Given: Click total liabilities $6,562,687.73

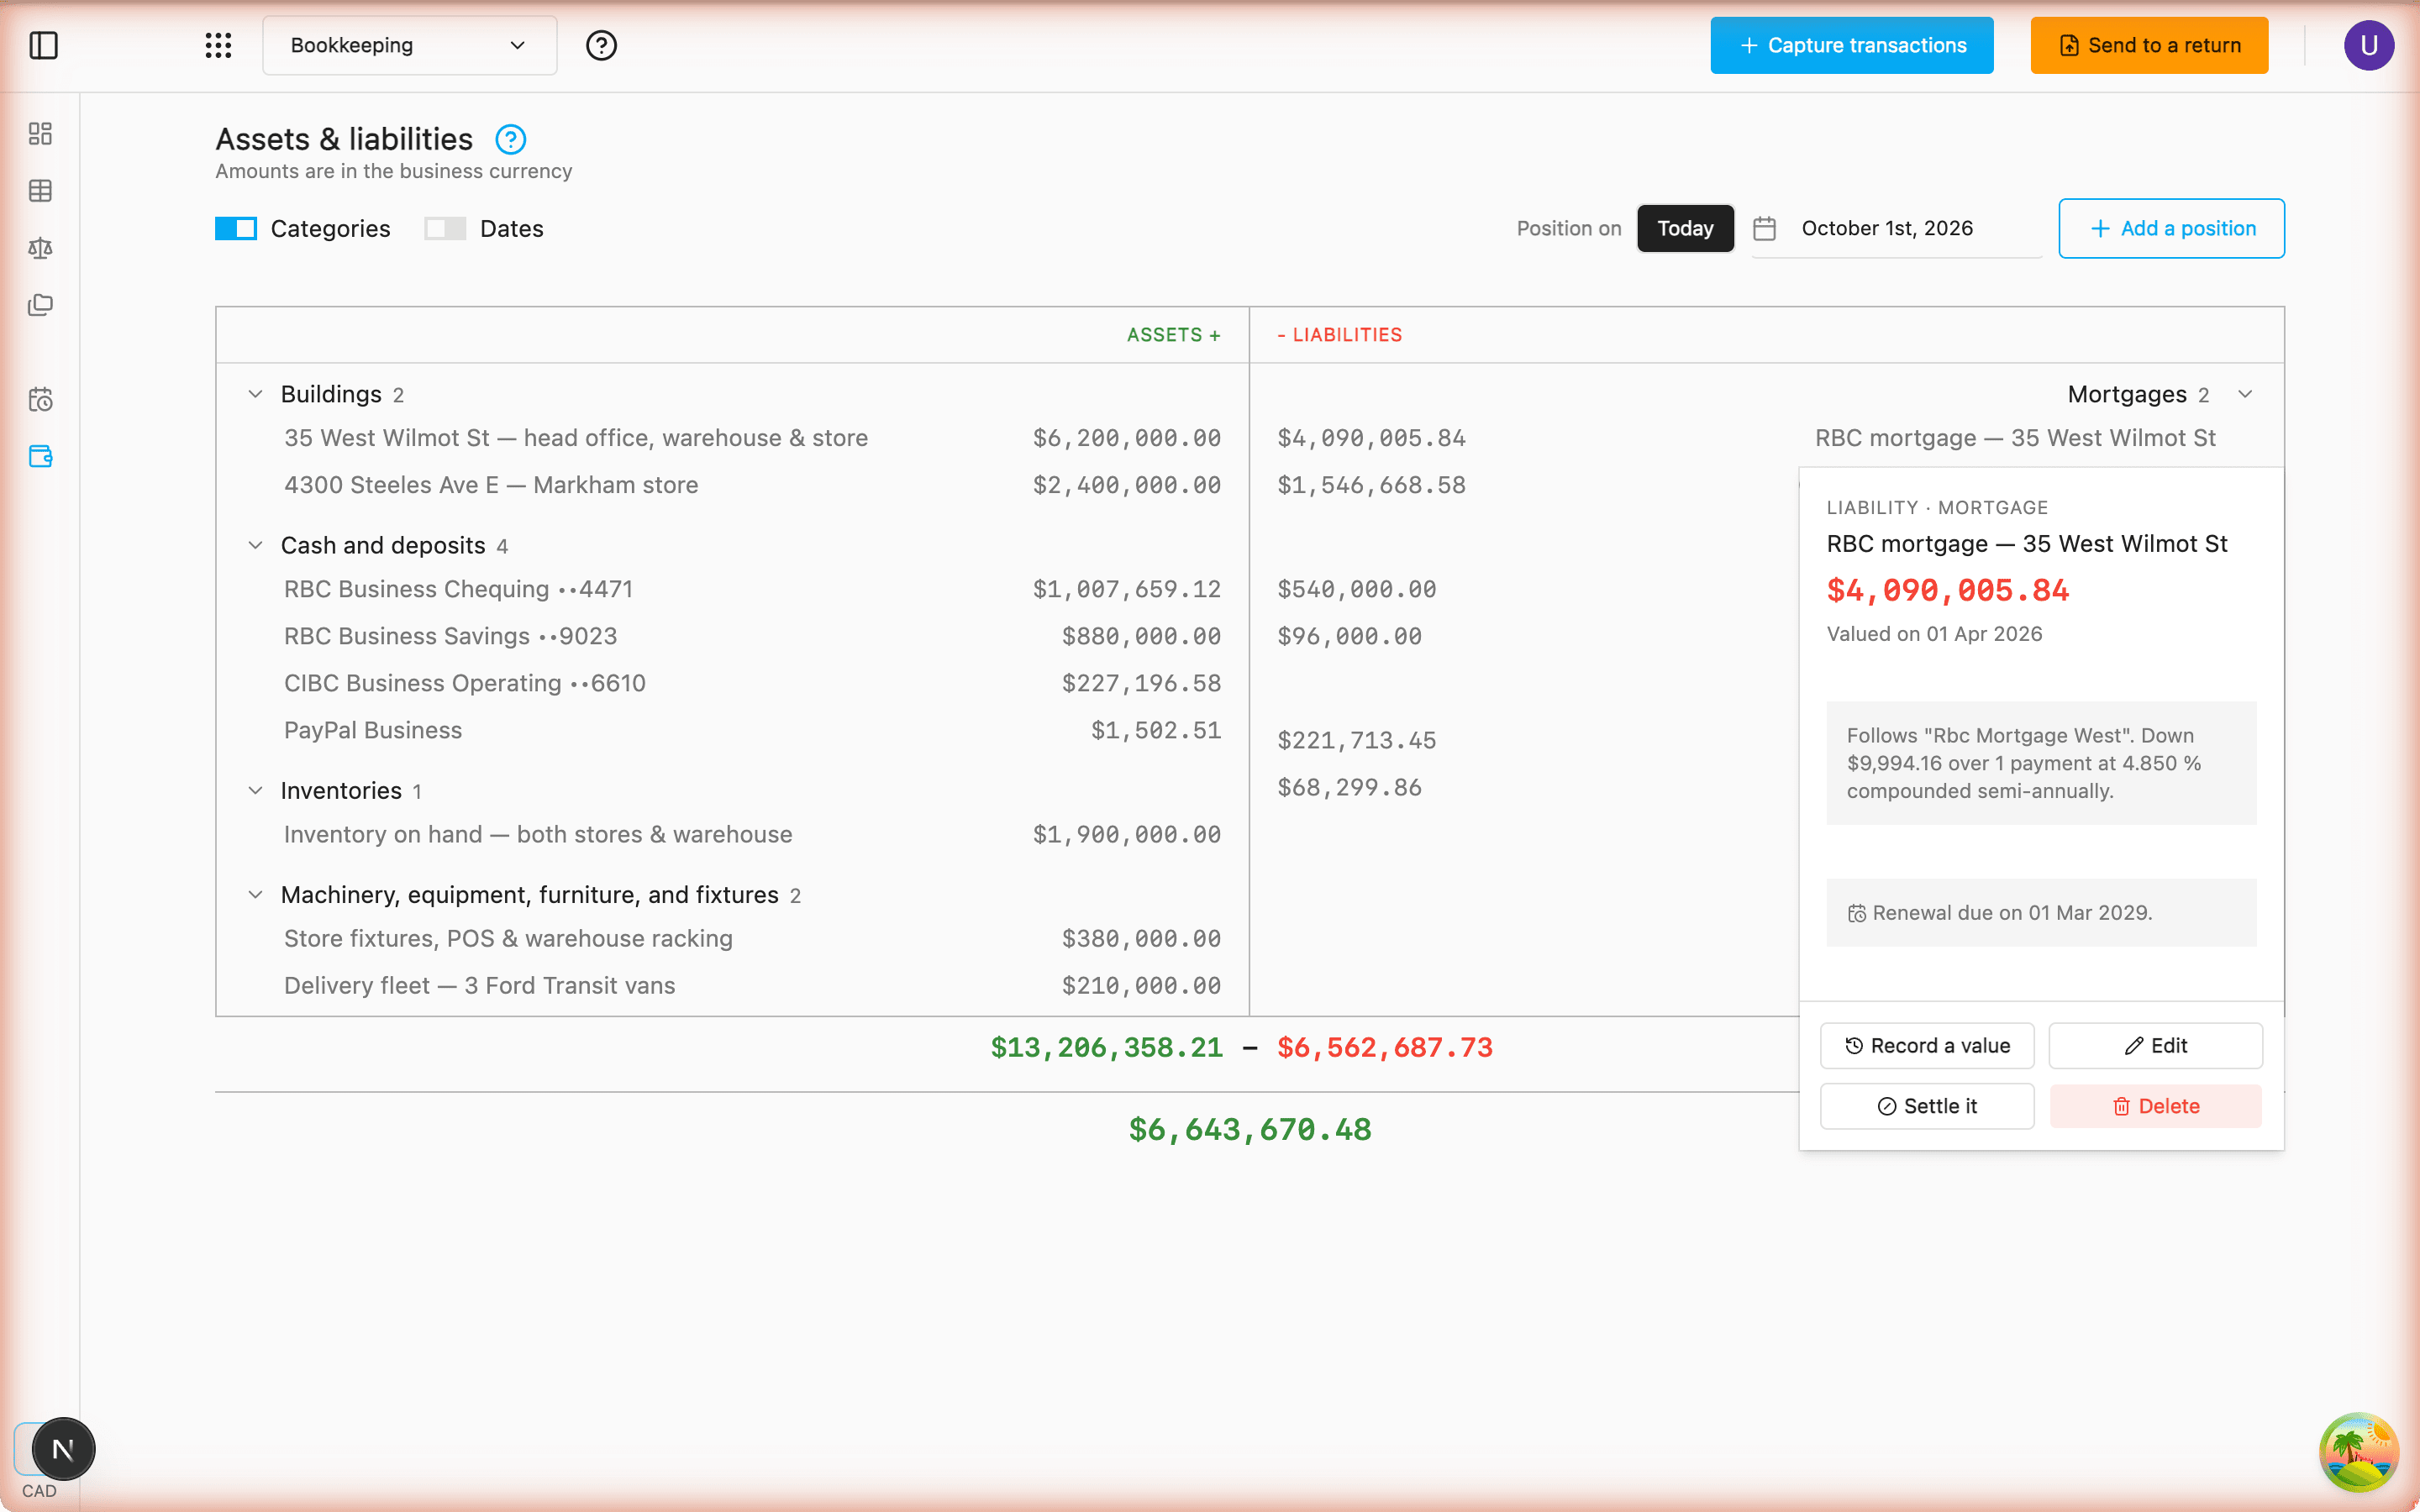Looking at the screenshot, I should click(1385, 1048).
